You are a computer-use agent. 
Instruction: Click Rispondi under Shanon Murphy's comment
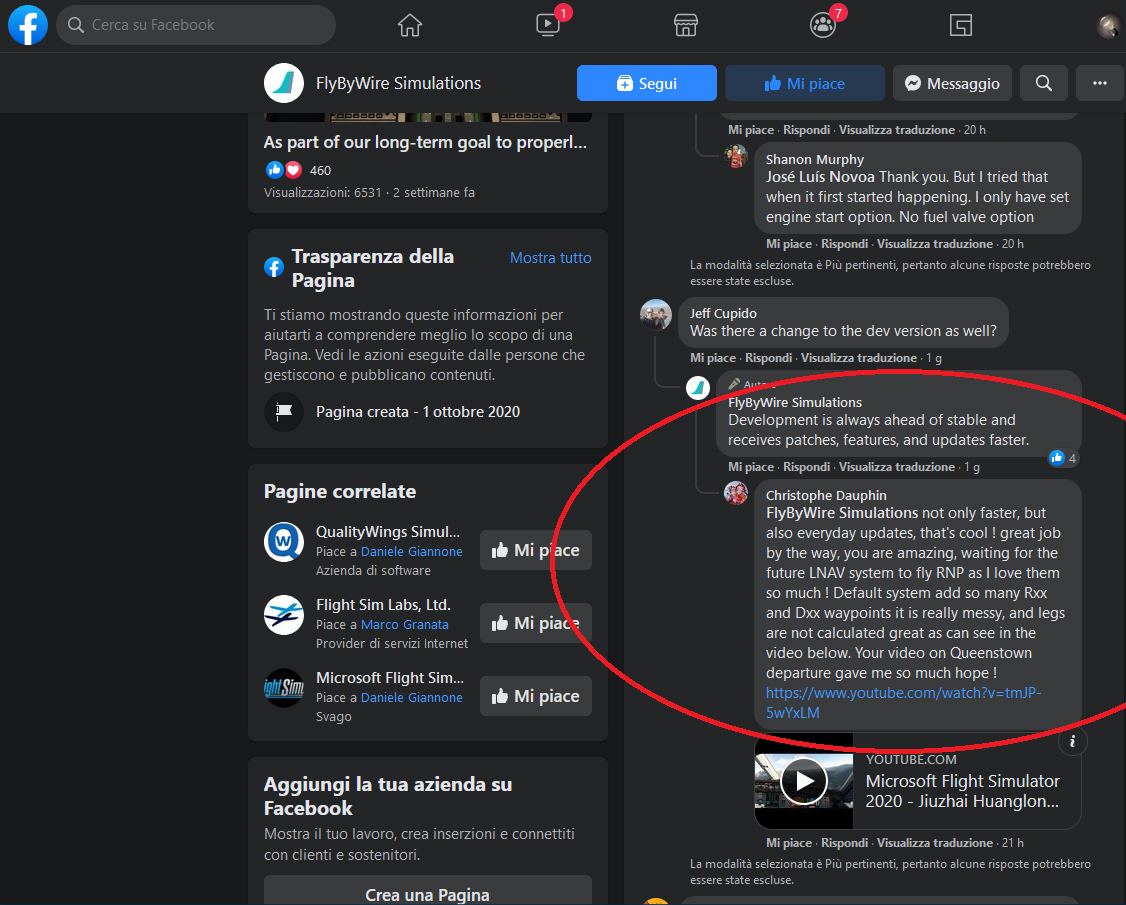click(x=844, y=244)
